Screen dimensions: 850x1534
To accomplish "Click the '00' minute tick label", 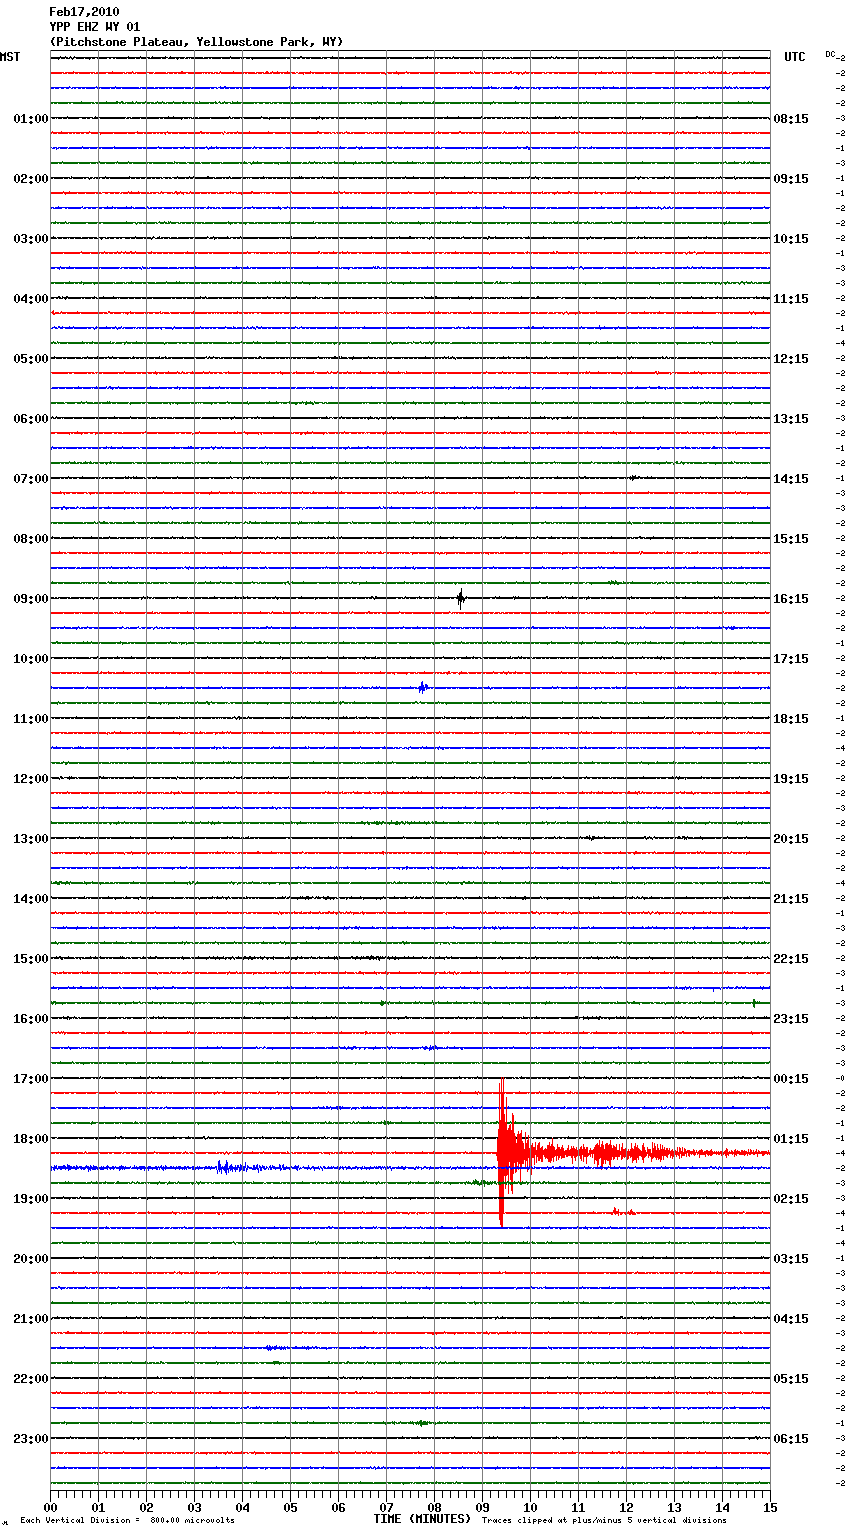I will tap(50, 1507).
